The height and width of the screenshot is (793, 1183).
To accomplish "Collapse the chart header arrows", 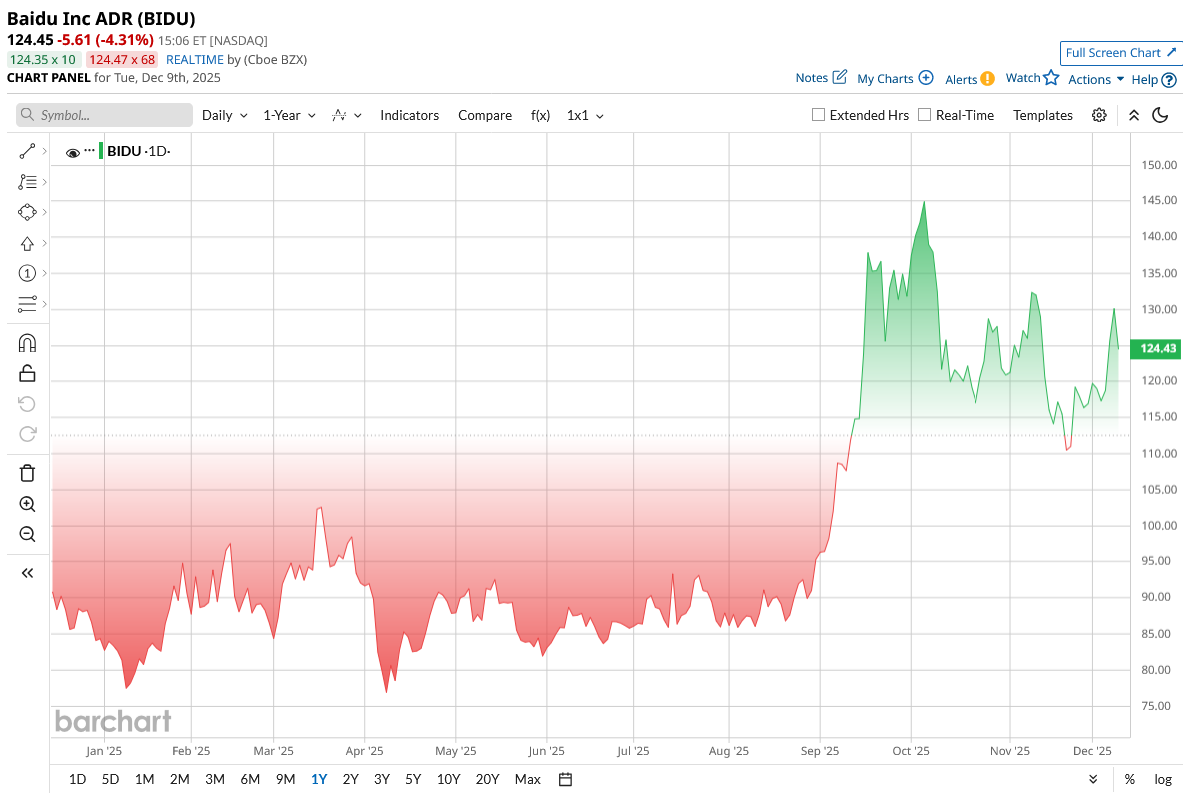I will coord(1134,115).
